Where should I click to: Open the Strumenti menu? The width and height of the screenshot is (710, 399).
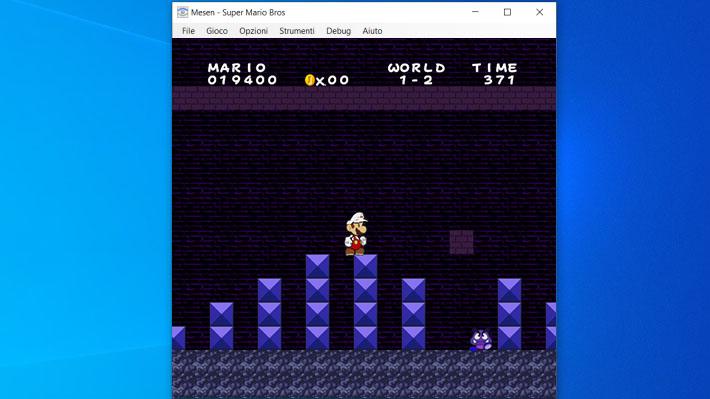(297, 31)
